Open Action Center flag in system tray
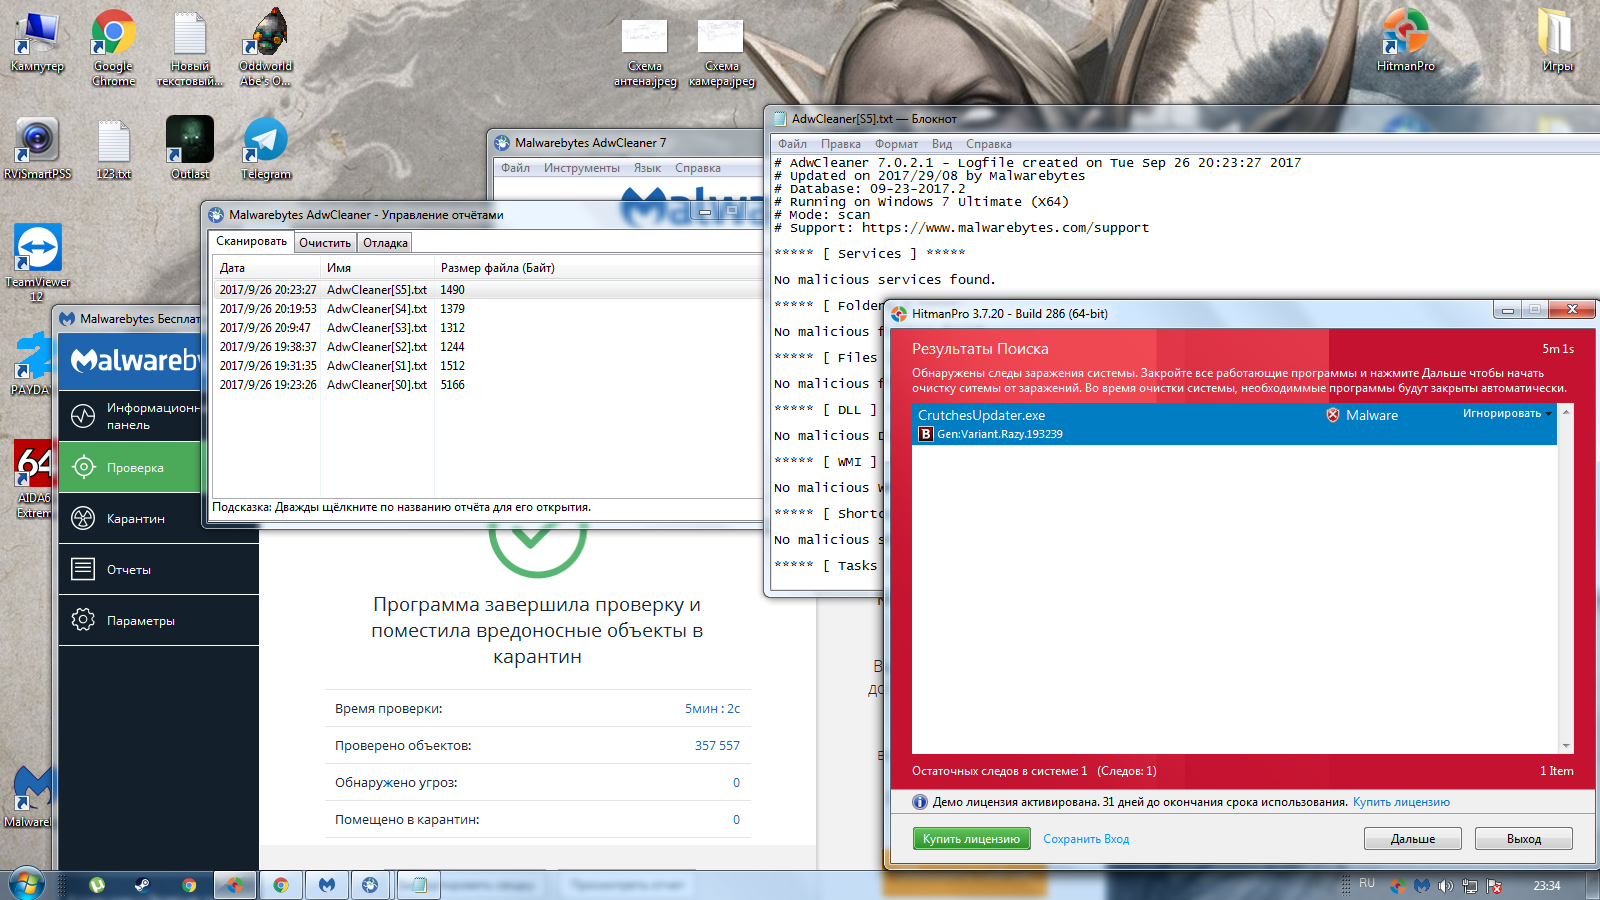The width and height of the screenshot is (1600, 900). click(x=1494, y=886)
